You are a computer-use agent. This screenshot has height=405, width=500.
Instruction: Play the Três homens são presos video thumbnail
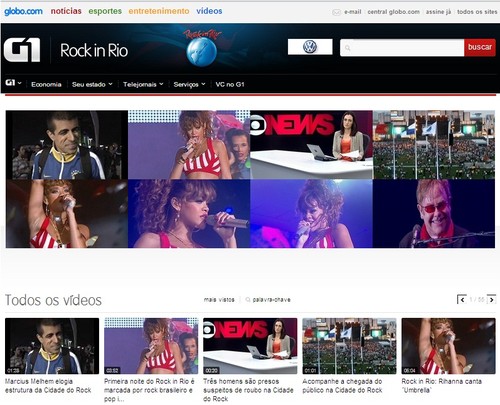click(250, 346)
